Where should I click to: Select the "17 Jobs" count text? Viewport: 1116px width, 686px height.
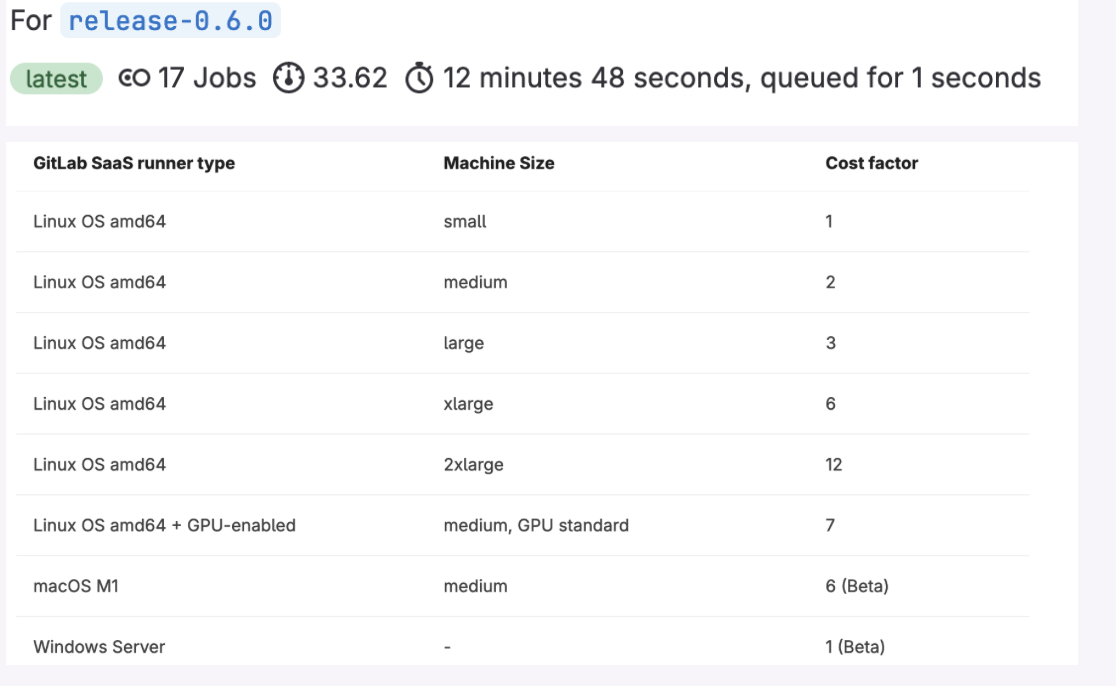[207, 78]
